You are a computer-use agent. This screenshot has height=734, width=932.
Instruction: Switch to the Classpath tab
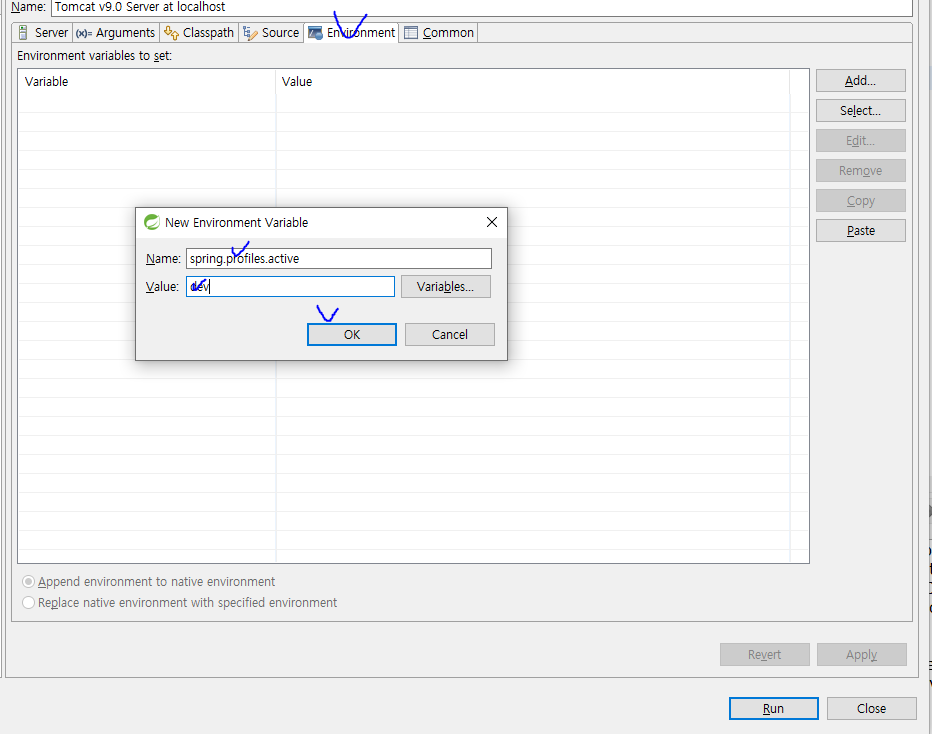pos(199,33)
